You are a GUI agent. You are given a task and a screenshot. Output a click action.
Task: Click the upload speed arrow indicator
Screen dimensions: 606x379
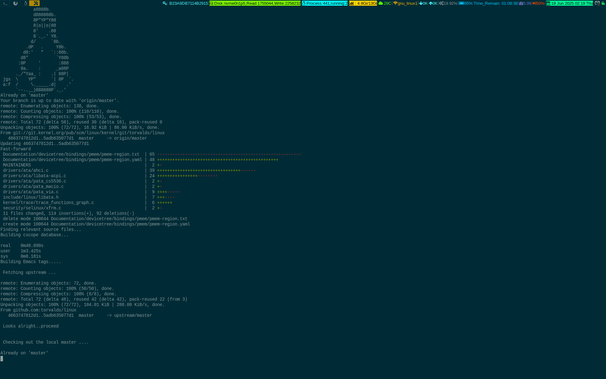tap(431, 3)
